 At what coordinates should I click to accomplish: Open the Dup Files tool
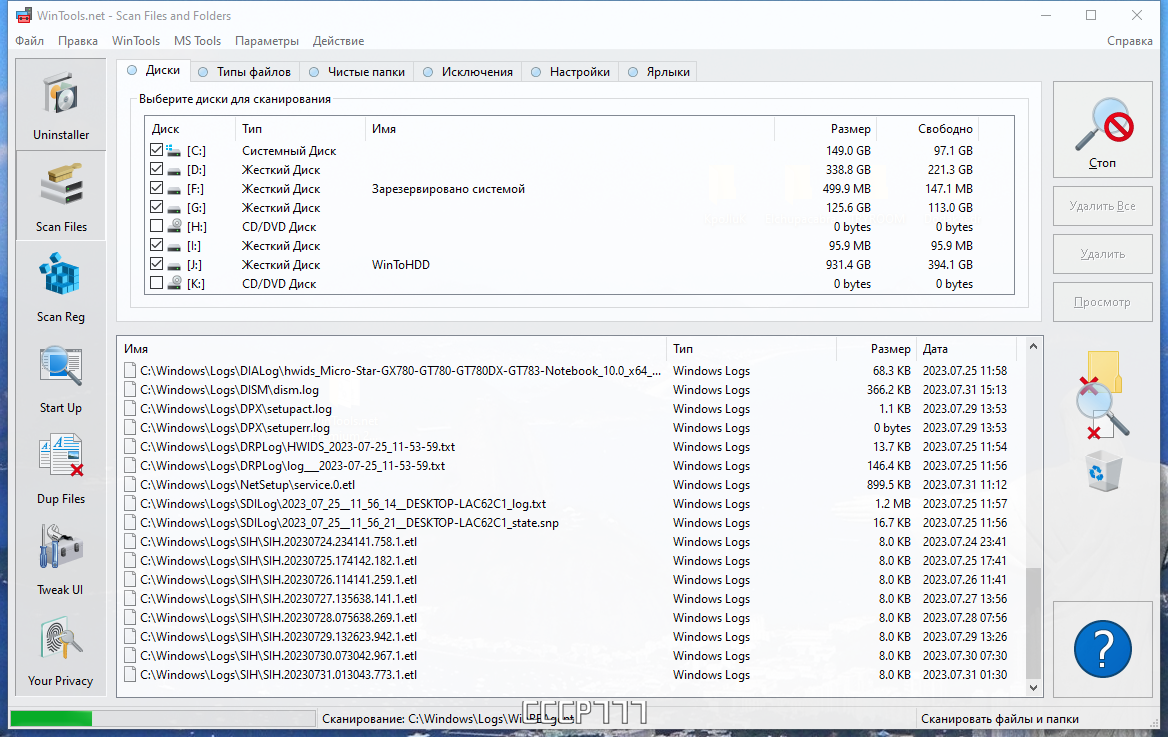click(x=60, y=468)
